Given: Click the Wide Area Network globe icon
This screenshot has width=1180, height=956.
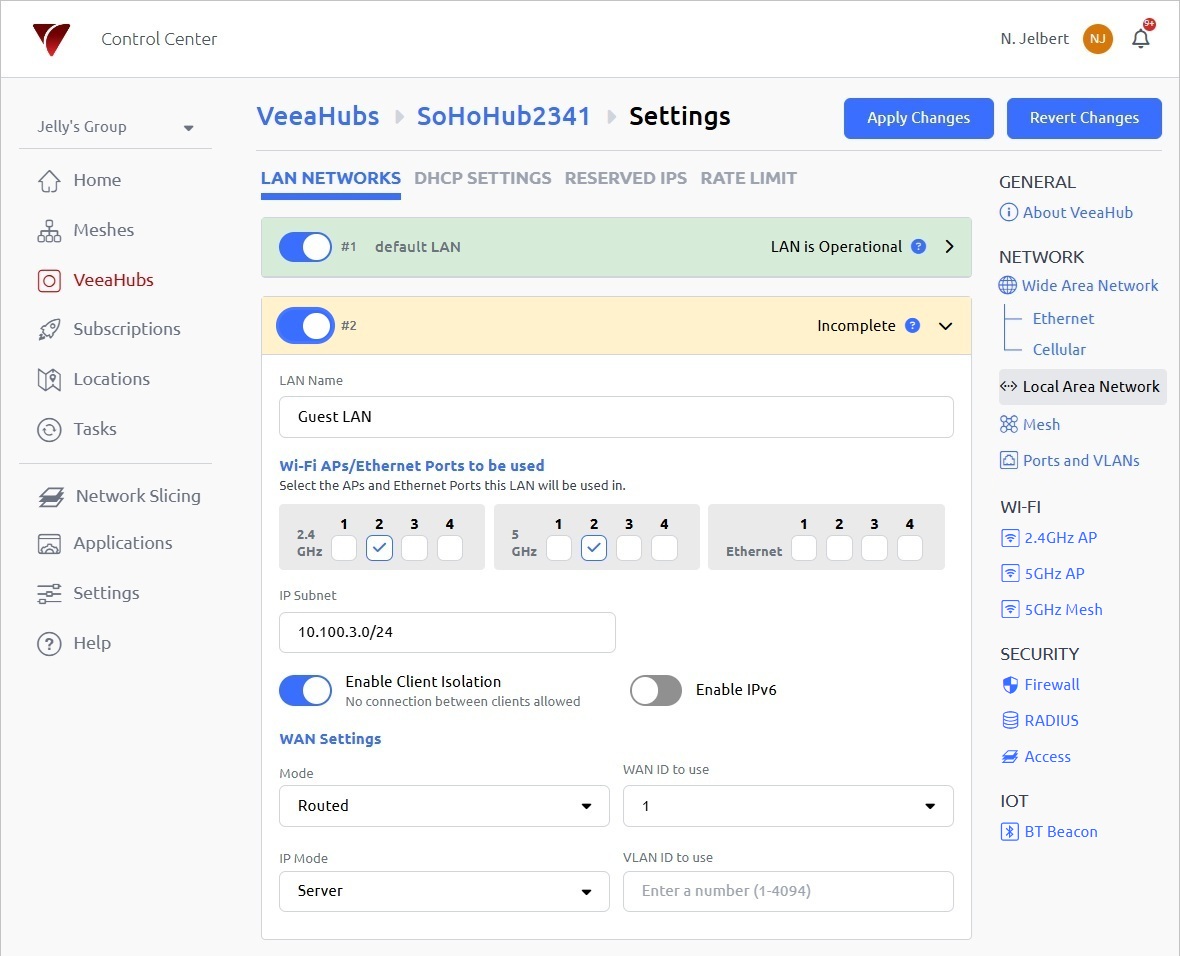Looking at the screenshot, I should pos(1008,285).
